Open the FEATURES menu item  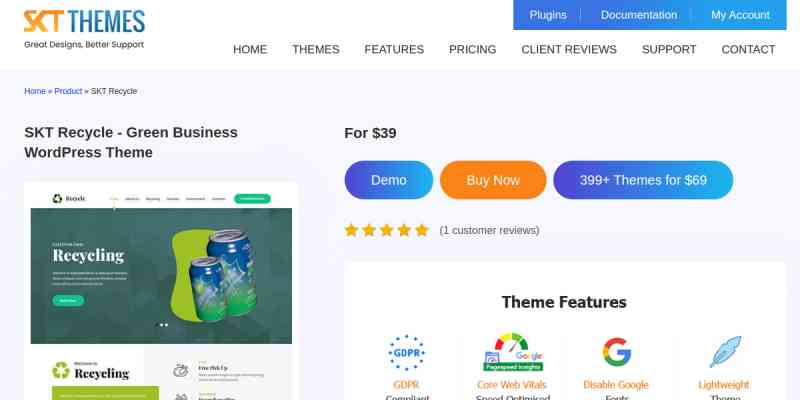tap(394, 49)
